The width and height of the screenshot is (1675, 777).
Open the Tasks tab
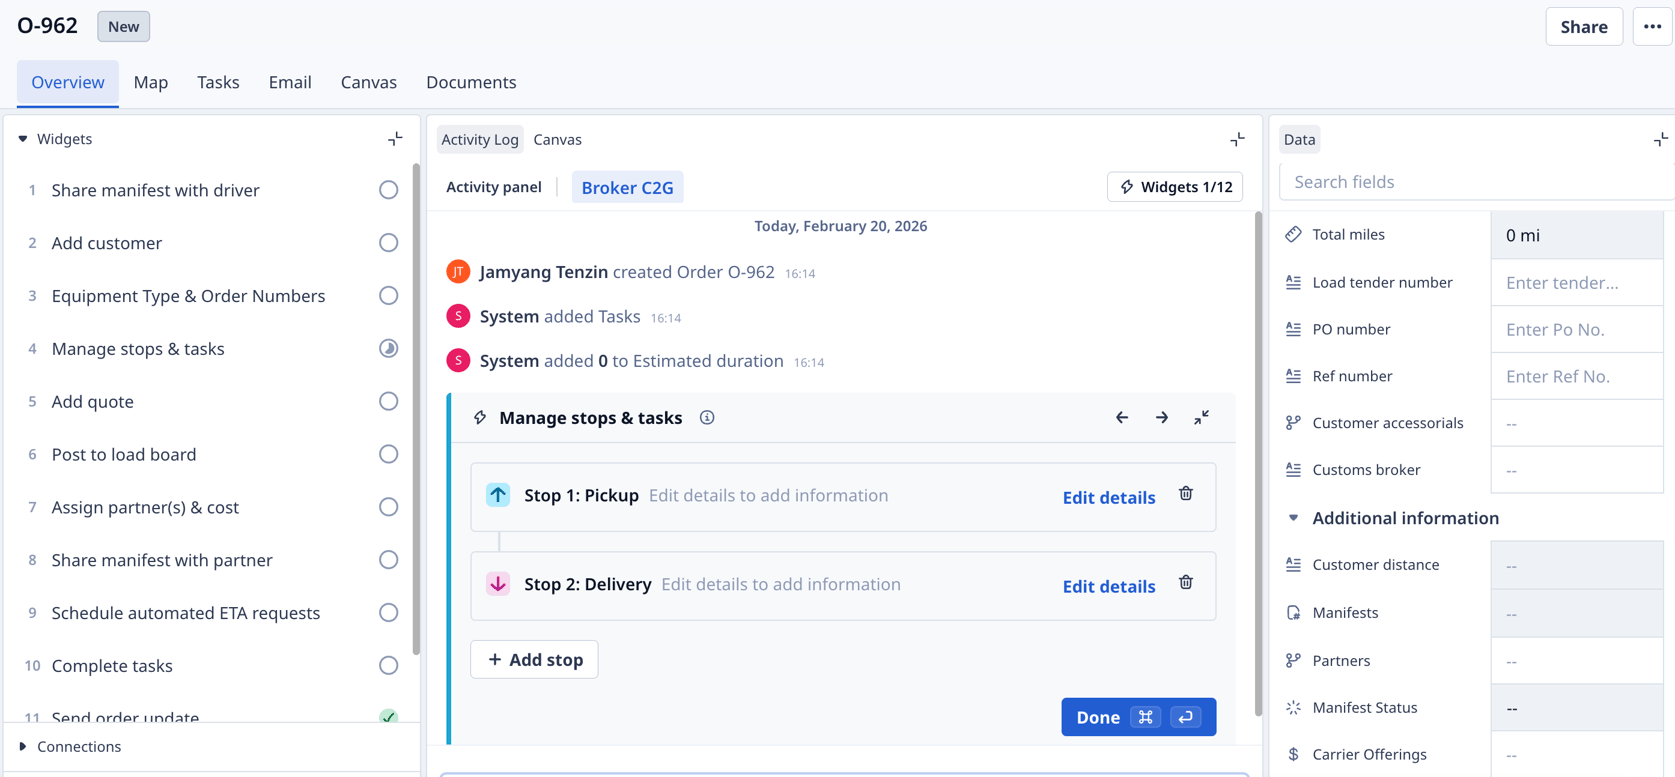218,82
